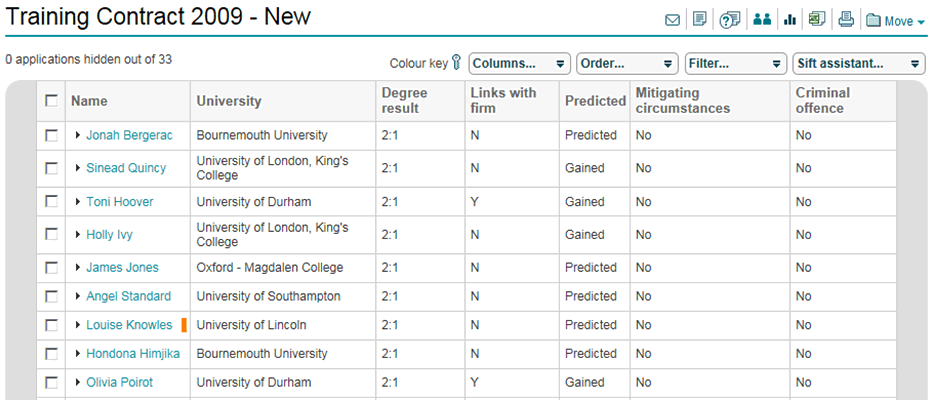
Task: Select Toni Hoover's row checkbox
Action: click(51, 201)
